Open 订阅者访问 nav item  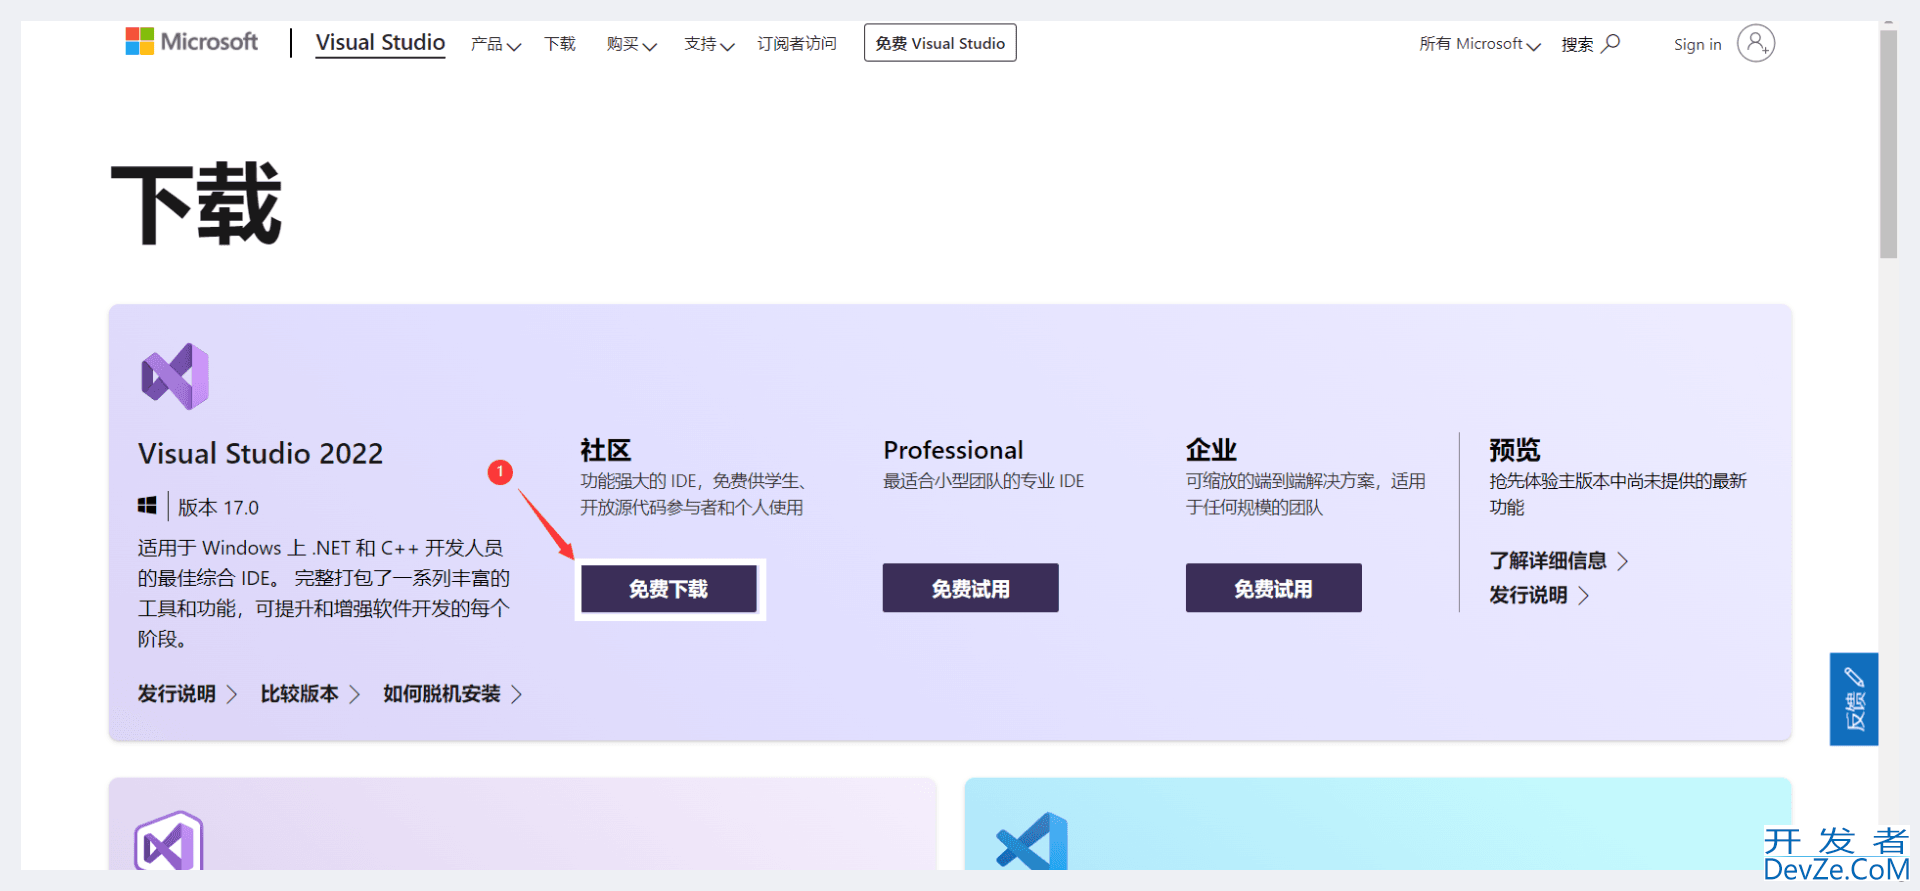point(797,44)
